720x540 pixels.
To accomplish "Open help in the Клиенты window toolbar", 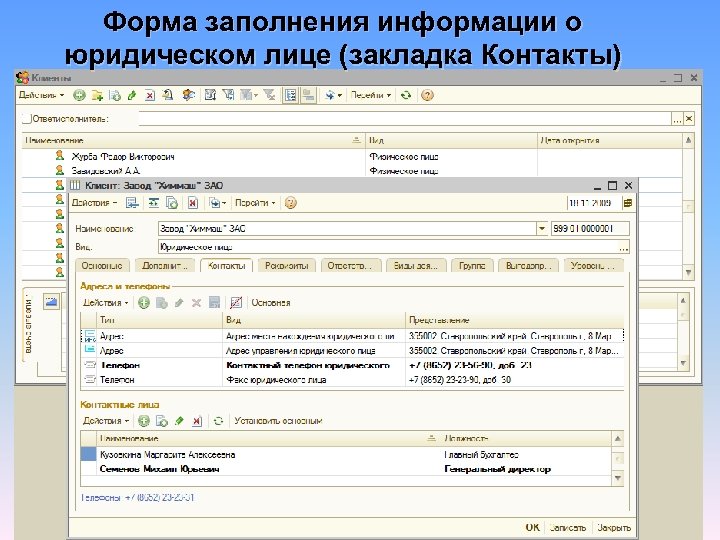I will point(427,95).
